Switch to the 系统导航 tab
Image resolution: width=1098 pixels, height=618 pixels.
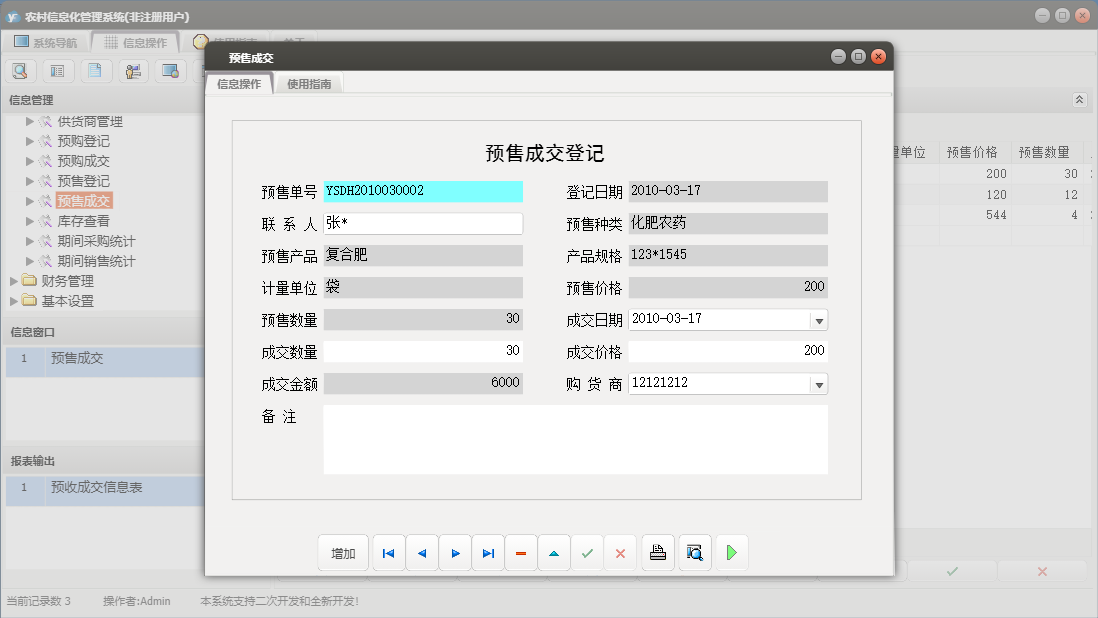(x=57, y=42)
